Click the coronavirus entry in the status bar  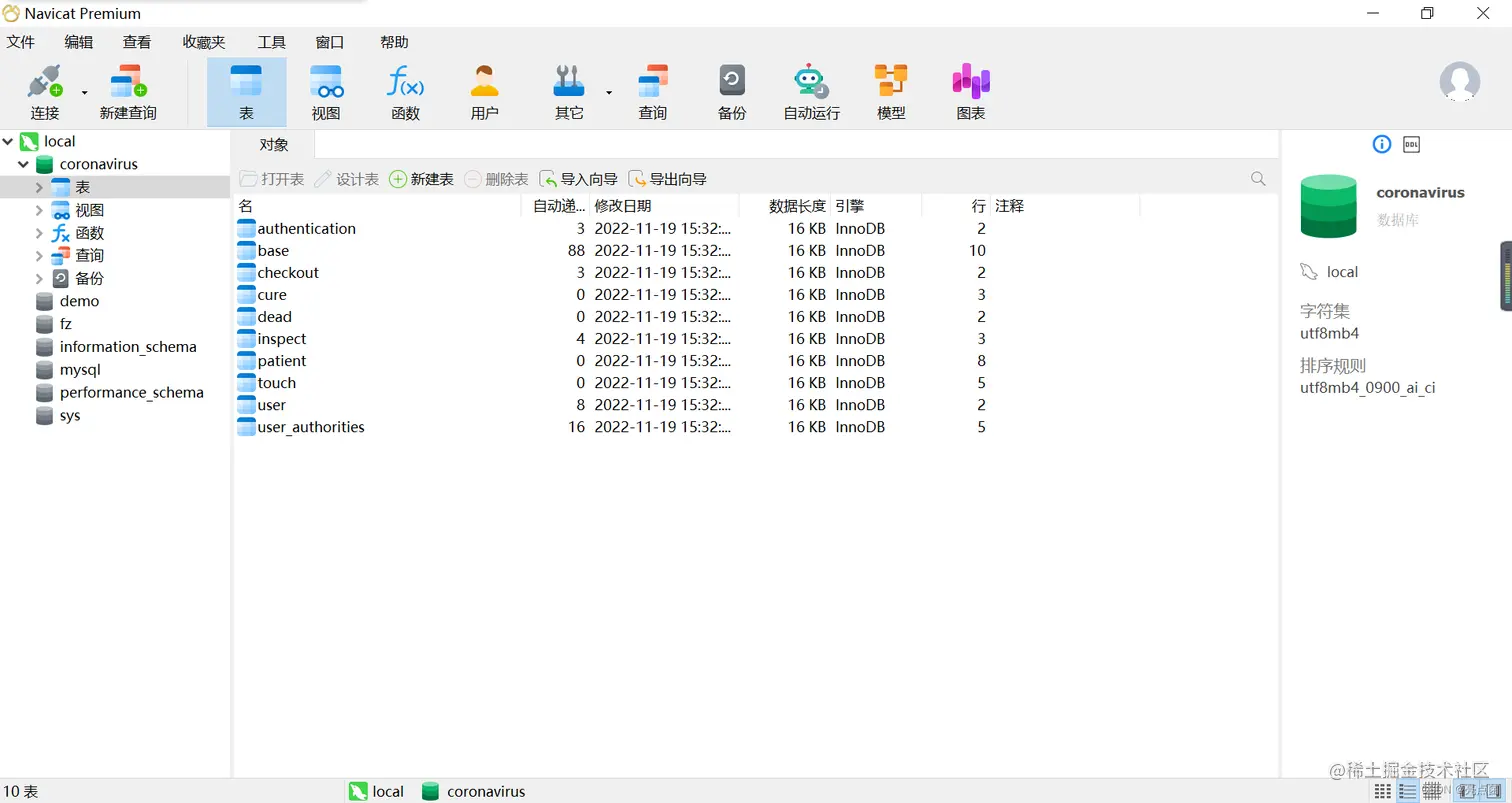473,791
